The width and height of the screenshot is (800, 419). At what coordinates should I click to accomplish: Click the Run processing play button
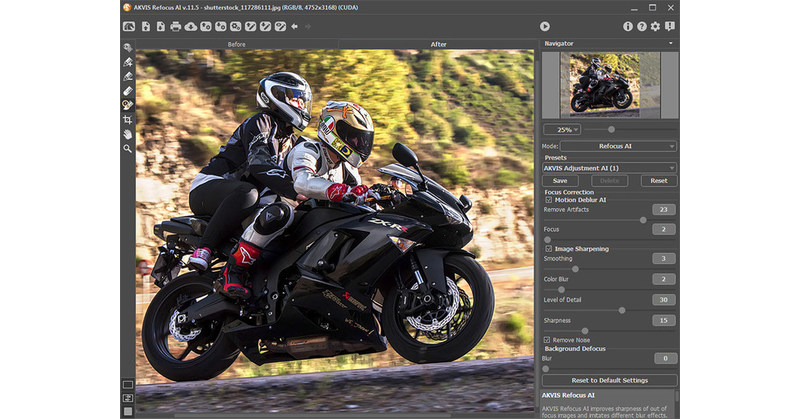point(545,26)
